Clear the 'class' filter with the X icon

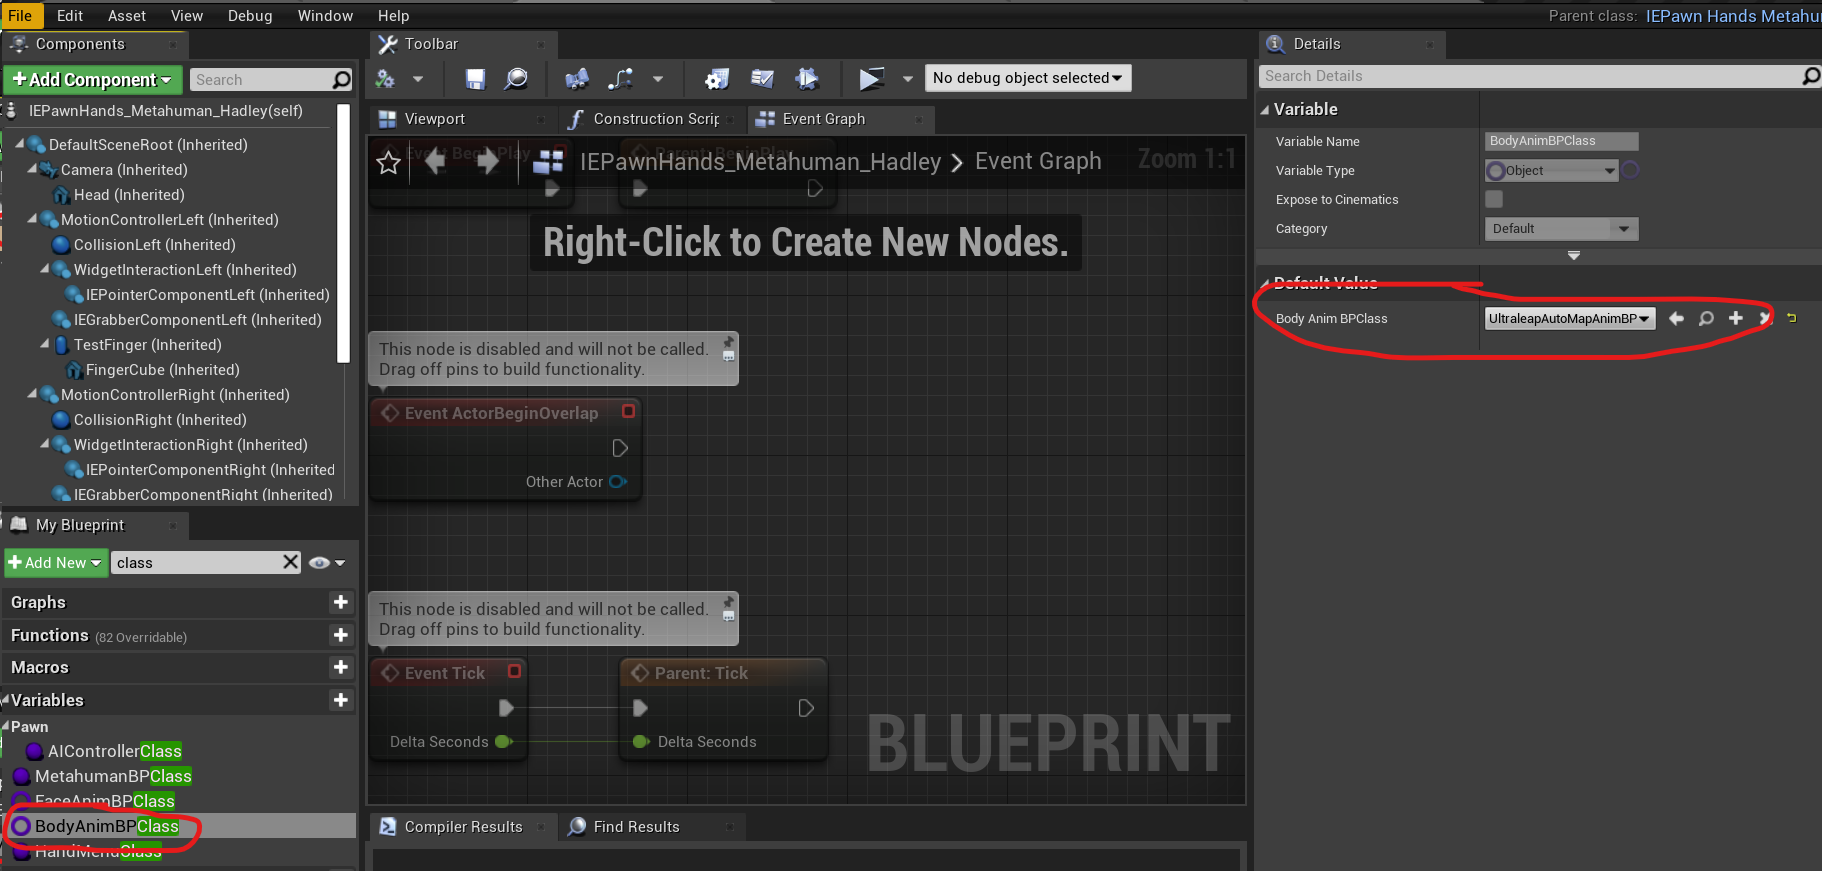pyautogui.click(x=290, y=562)
